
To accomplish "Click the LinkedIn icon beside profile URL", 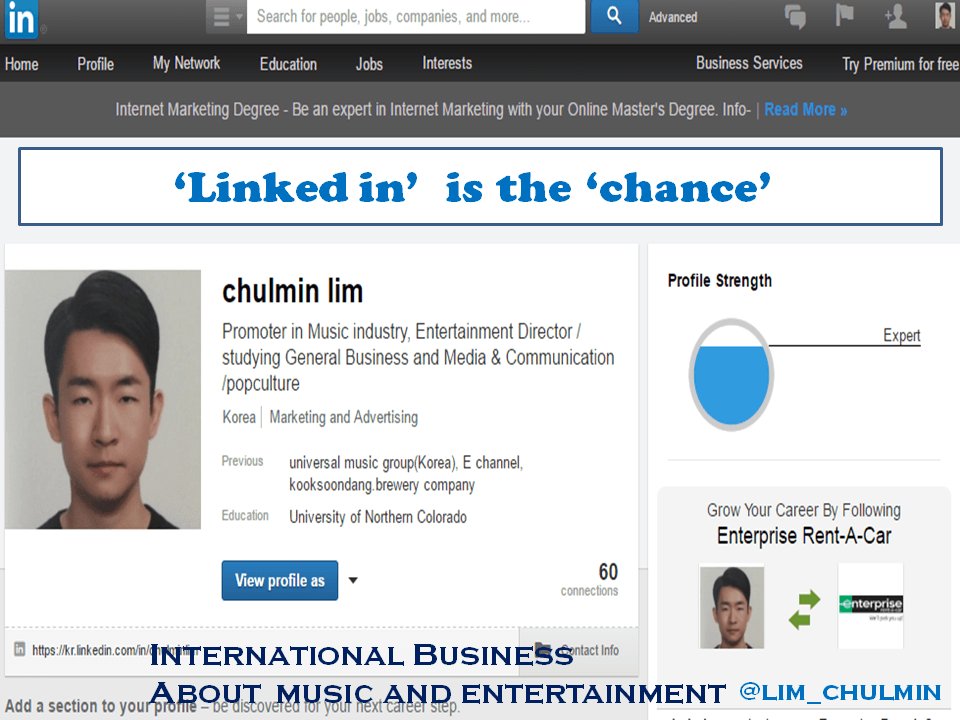I will tap(20, 649).
